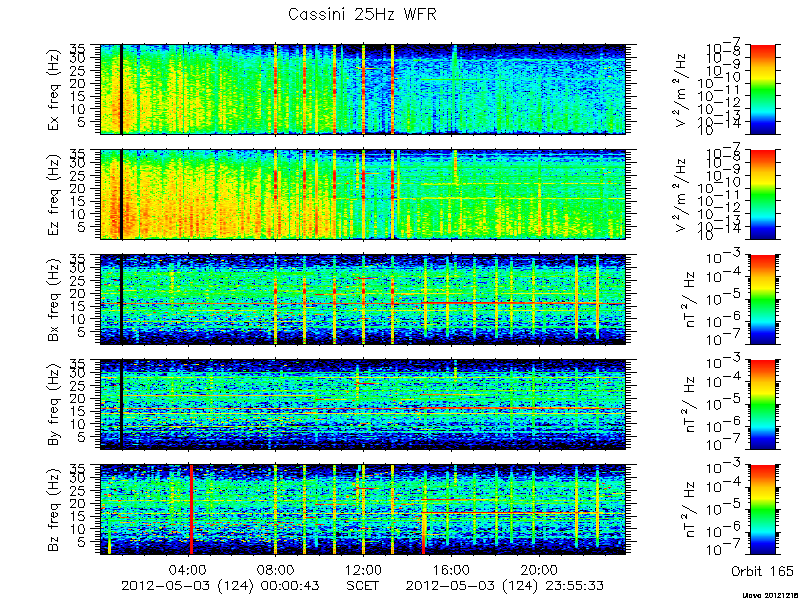The height and width of the screenshot is (600, 800).
Task: Select the Ez spectrogram panel
Action: click(x=363, y=194)
